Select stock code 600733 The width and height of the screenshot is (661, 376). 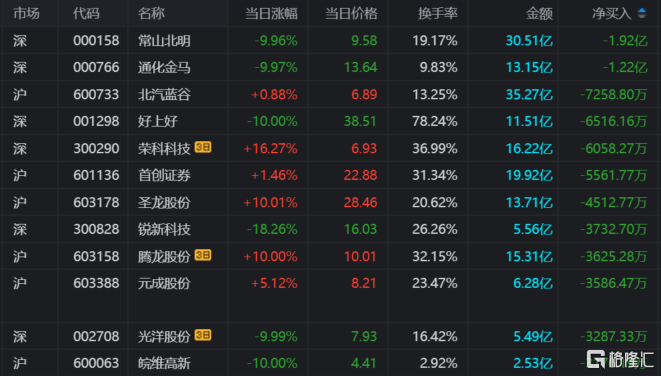[x=96, y=94]
